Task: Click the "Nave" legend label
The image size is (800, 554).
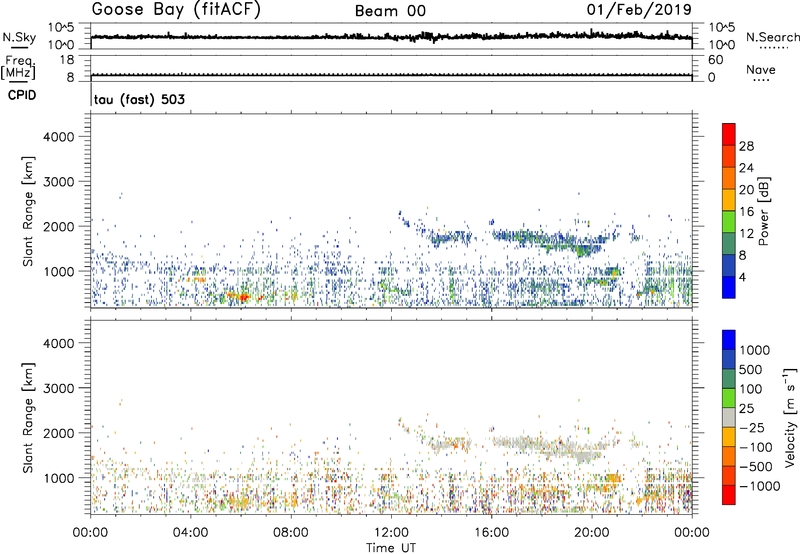Action: 761,70
